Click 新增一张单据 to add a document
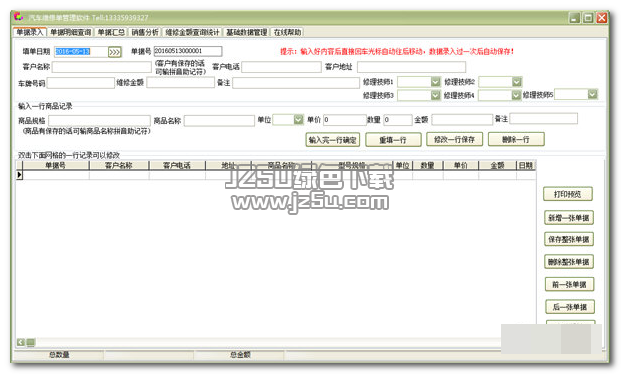This screenshot has width=621, height=374. pyautogui.click(x=569, y=218)
